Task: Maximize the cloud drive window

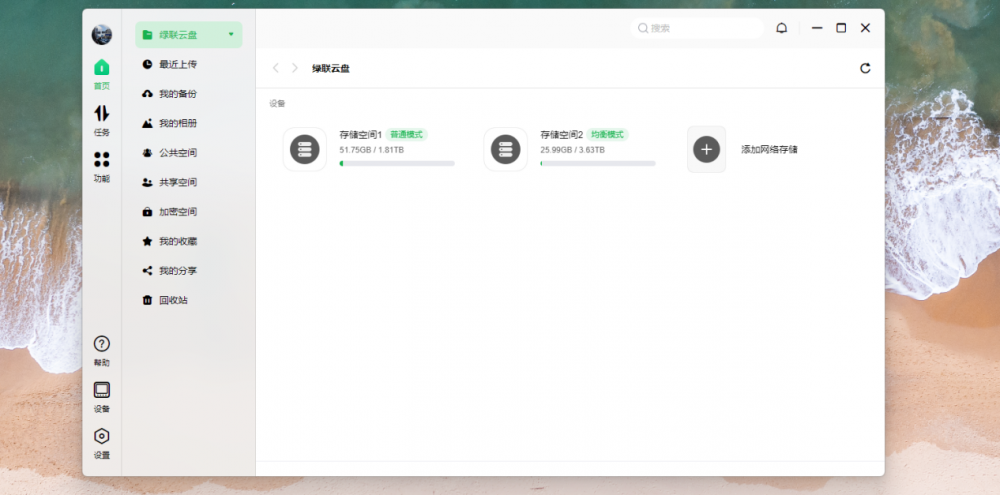Action: (841, 28)
